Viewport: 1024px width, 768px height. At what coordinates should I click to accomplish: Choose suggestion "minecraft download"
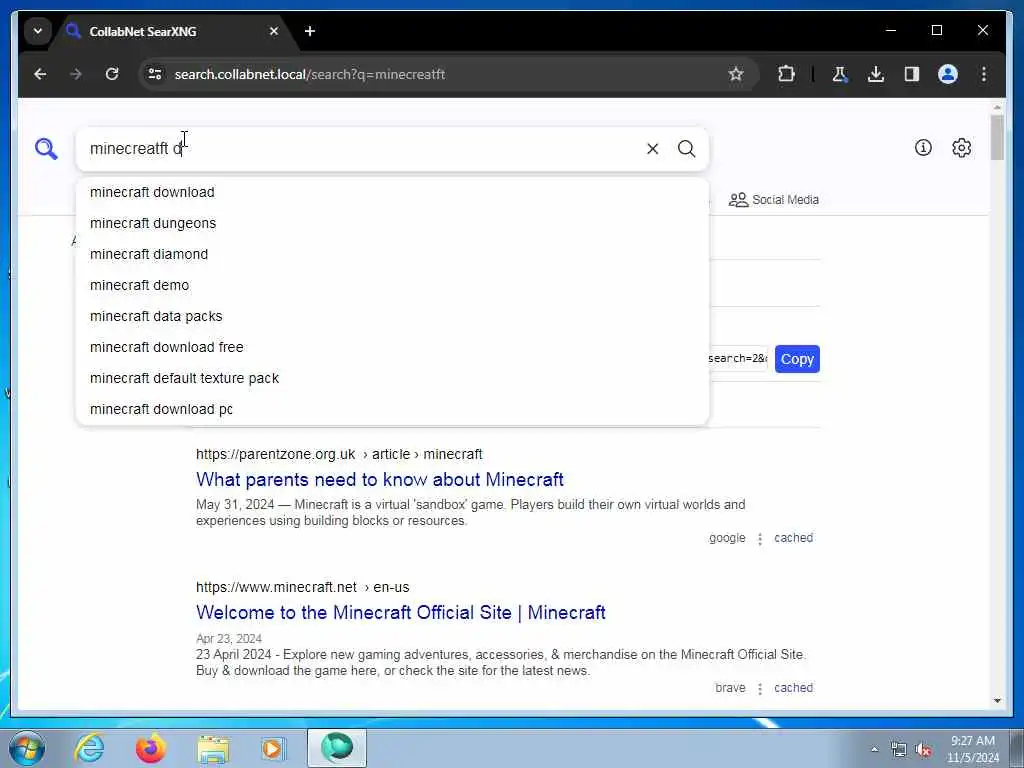[x=392, y=193]
